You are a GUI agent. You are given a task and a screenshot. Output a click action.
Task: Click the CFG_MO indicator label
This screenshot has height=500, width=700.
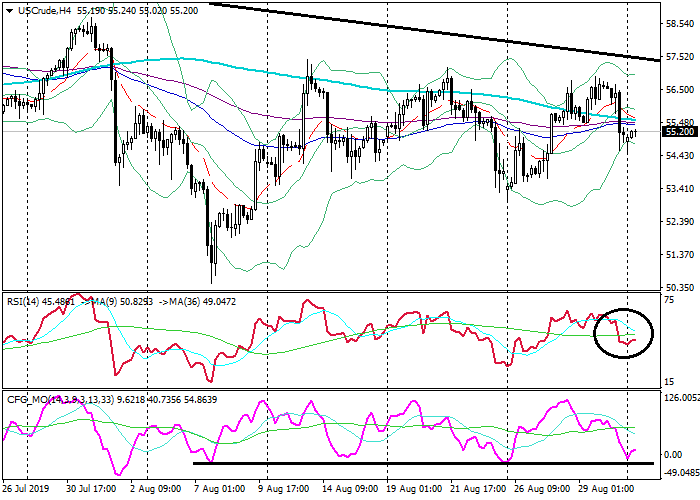[27, 399]
